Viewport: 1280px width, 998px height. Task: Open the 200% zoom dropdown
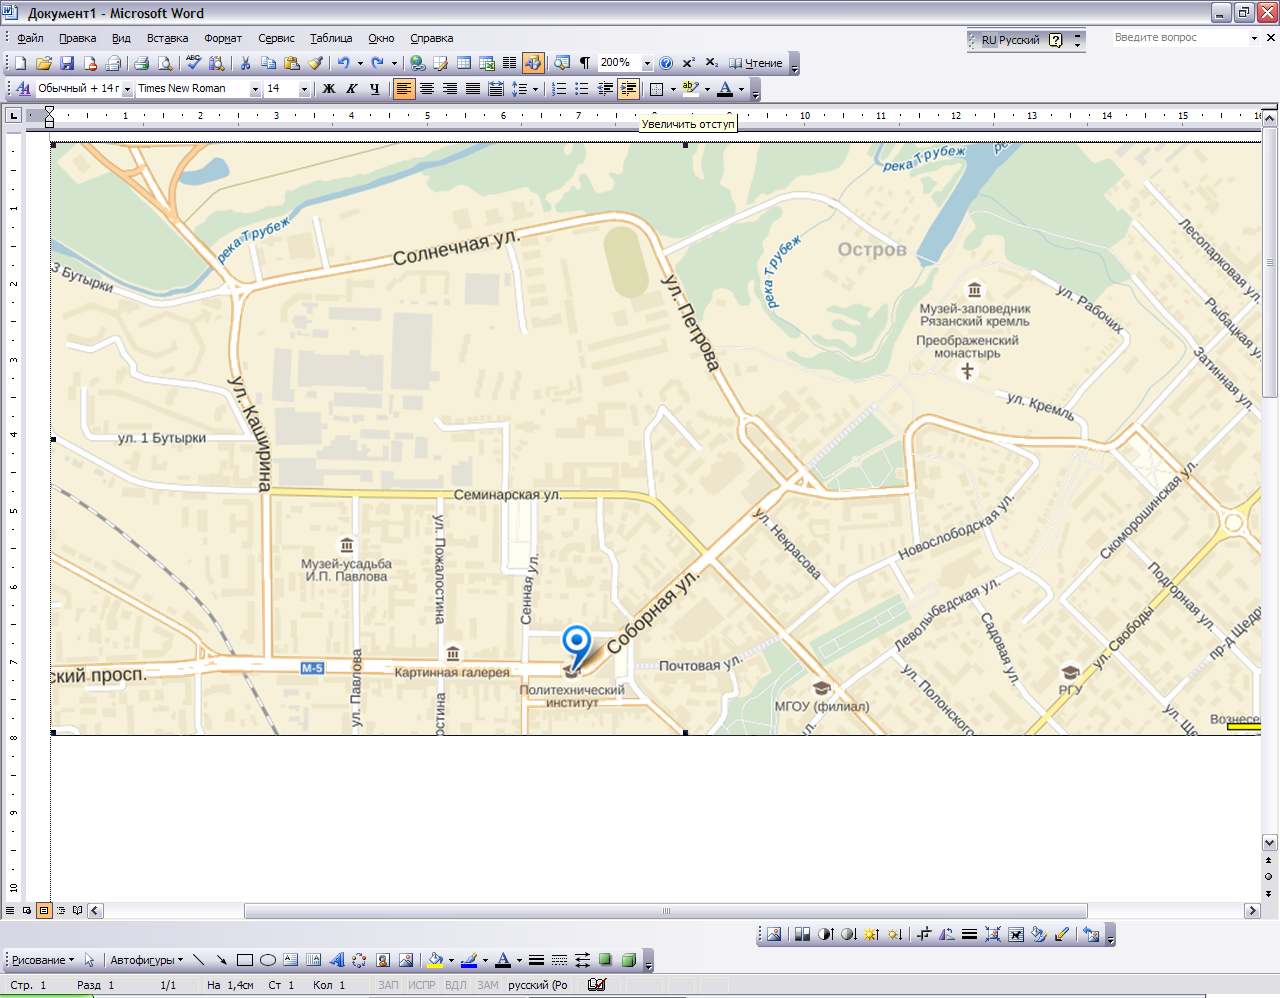click(x=647, y=63)
